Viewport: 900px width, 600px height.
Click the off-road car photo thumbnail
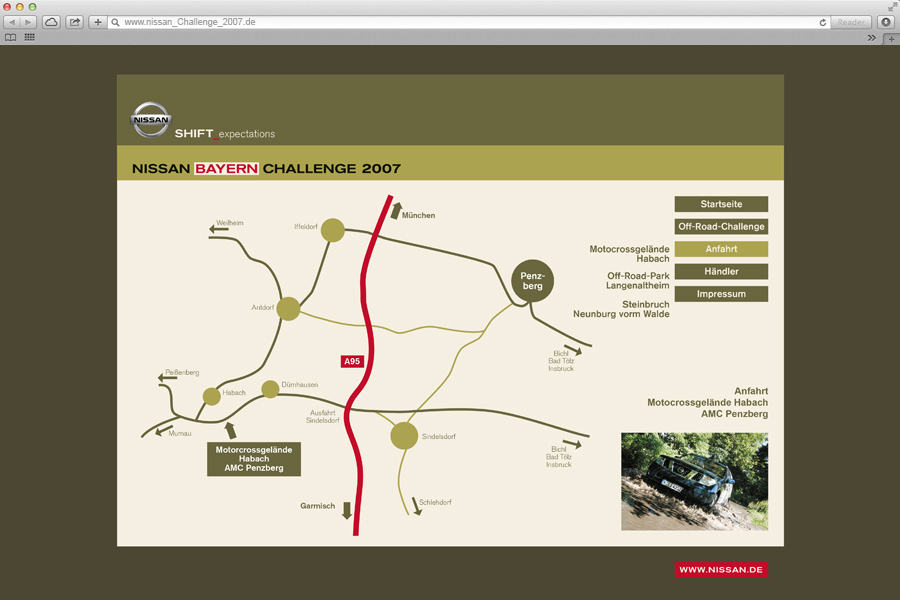click(x=695, y=481)
